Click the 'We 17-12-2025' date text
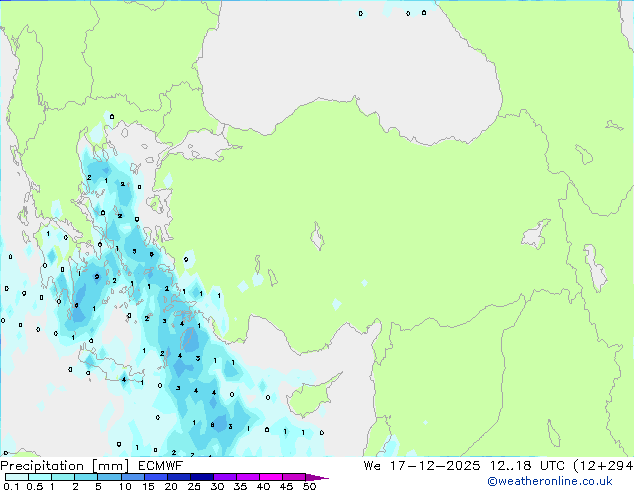634x490 pixels. [x=422, y=466]
